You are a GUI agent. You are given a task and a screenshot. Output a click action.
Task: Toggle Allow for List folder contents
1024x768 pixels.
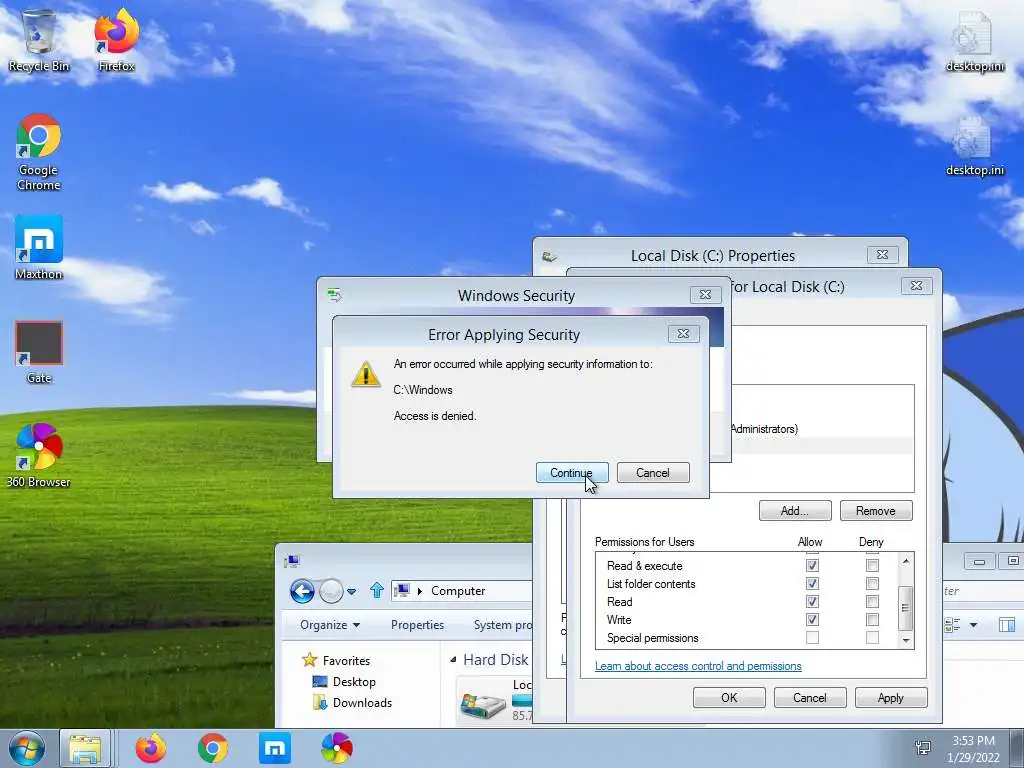click(812, 584)
